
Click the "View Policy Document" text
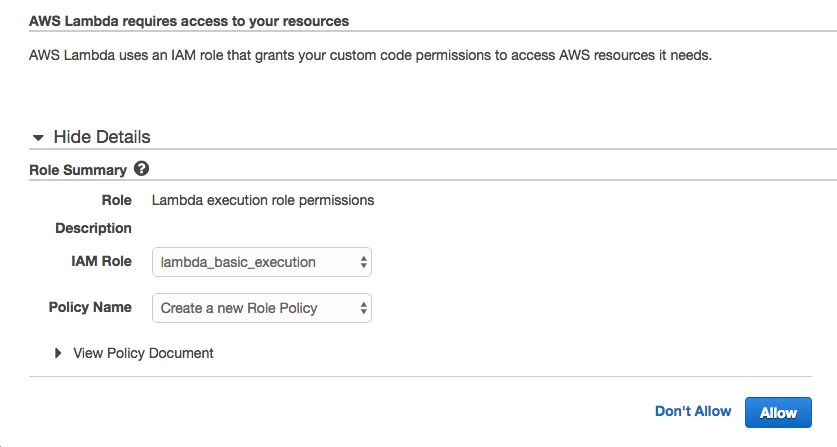click(143, 353)
